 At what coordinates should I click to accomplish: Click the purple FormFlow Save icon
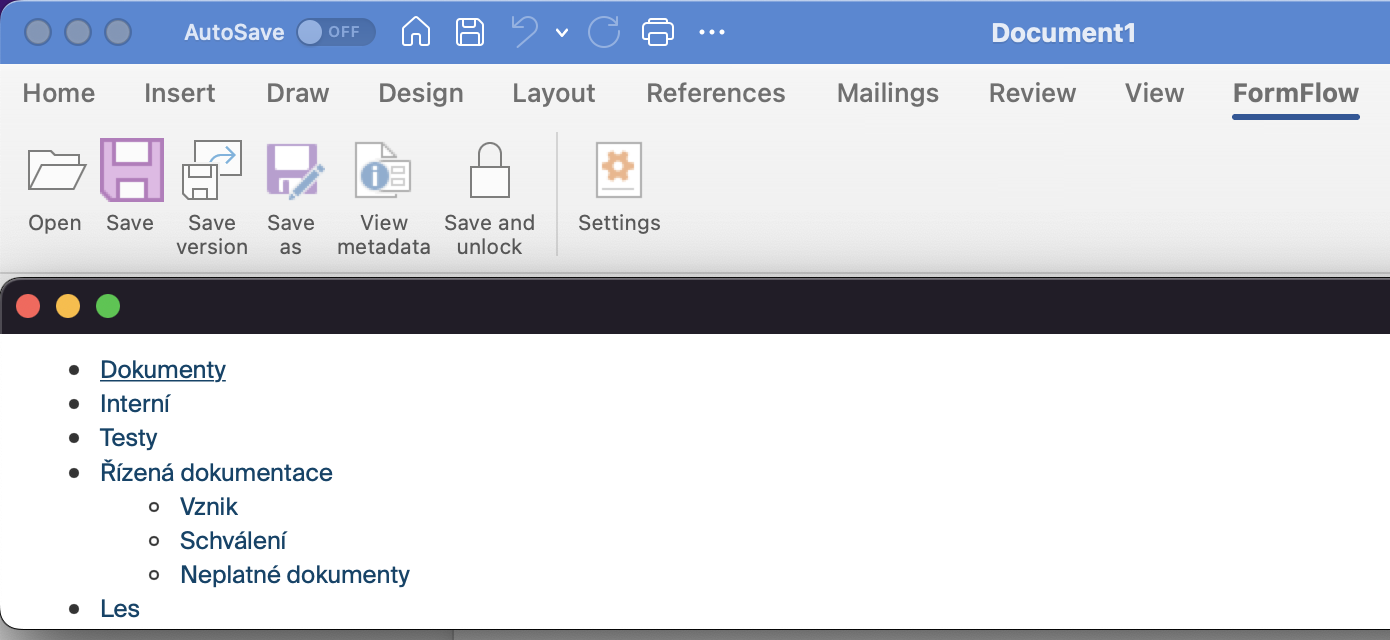(x=131, y=170)
